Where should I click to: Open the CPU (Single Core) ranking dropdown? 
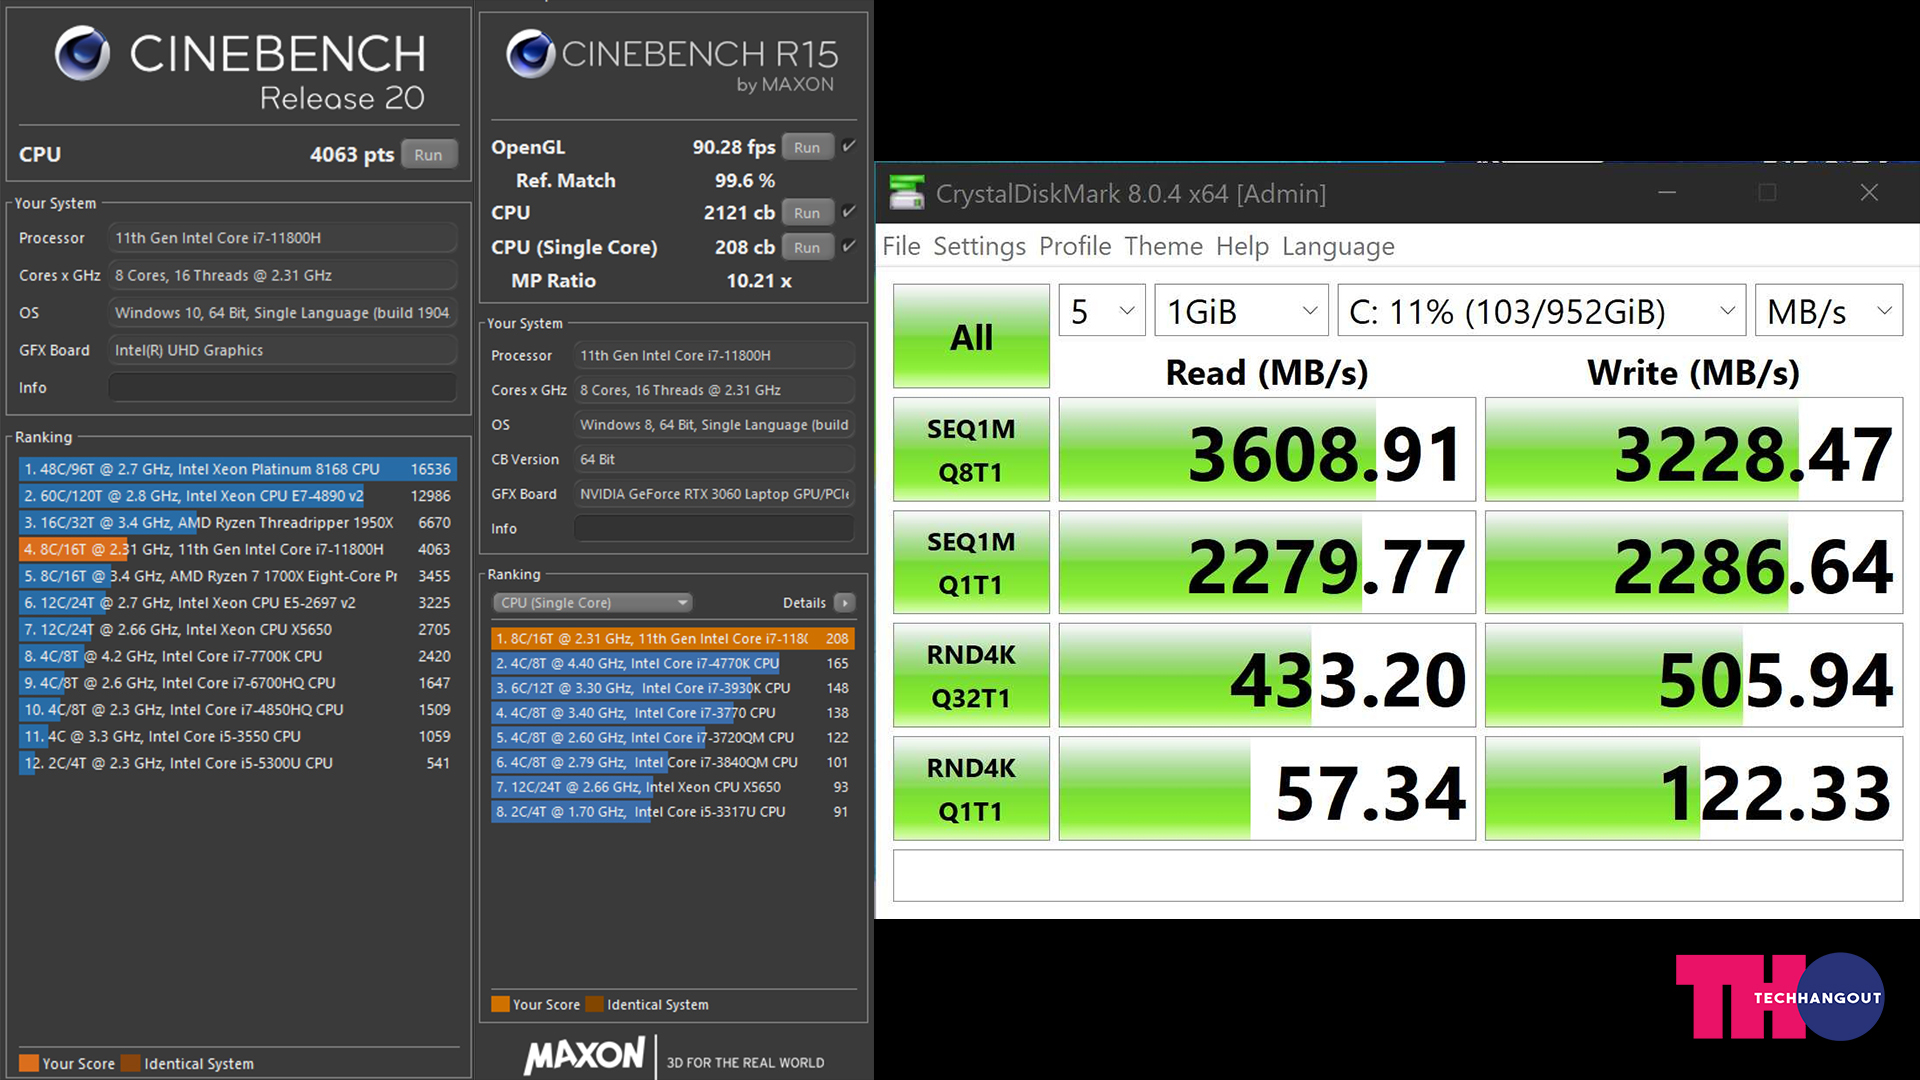(x=592, y=603)
